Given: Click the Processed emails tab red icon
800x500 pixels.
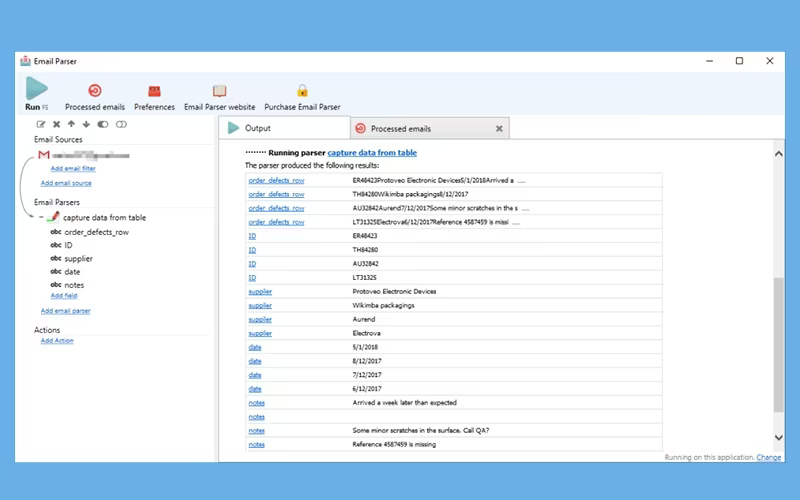Looking at the screenshot, I should tap(360, 129).
